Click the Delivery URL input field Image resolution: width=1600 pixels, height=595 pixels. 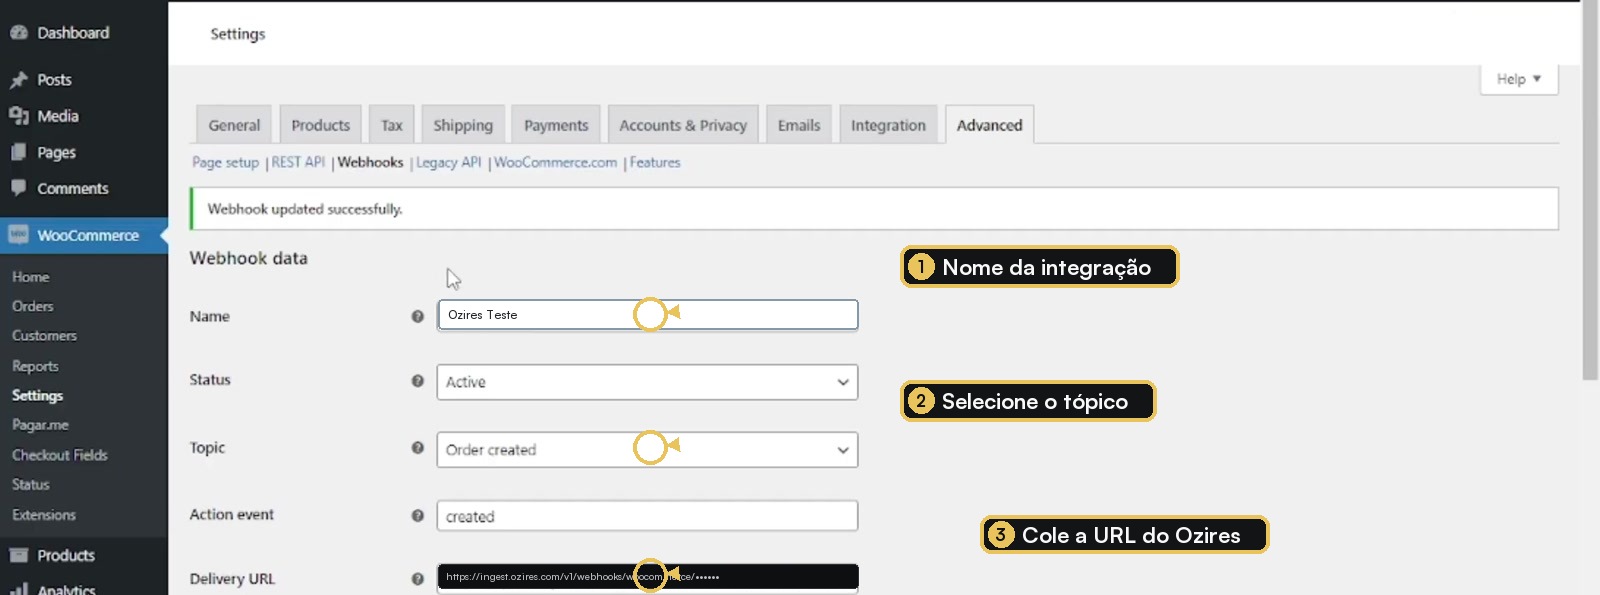coord(647,577)
